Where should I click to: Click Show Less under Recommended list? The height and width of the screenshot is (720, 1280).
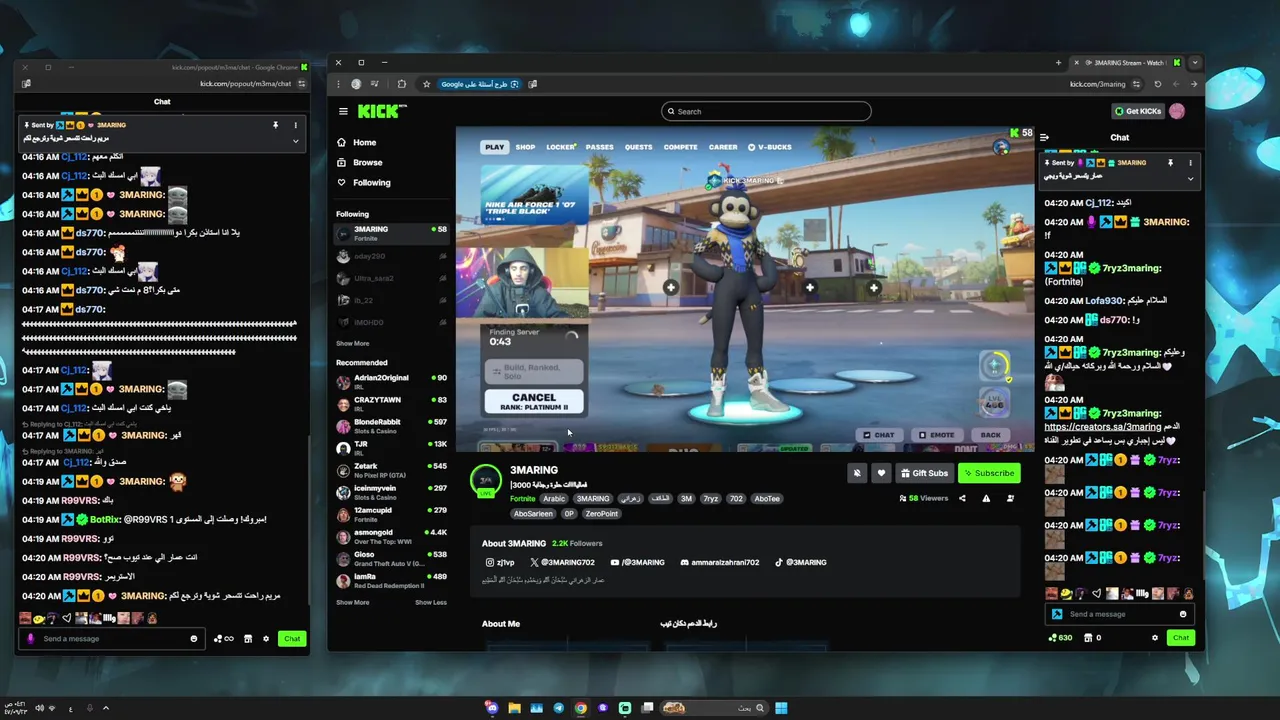click(431, 602)
